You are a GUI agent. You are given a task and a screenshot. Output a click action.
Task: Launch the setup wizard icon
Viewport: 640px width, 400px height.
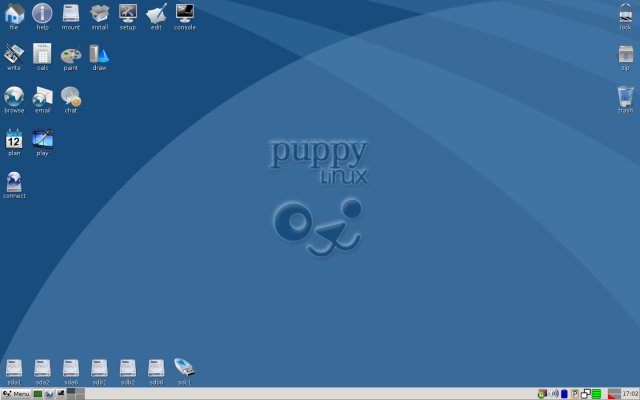point(128,16)
